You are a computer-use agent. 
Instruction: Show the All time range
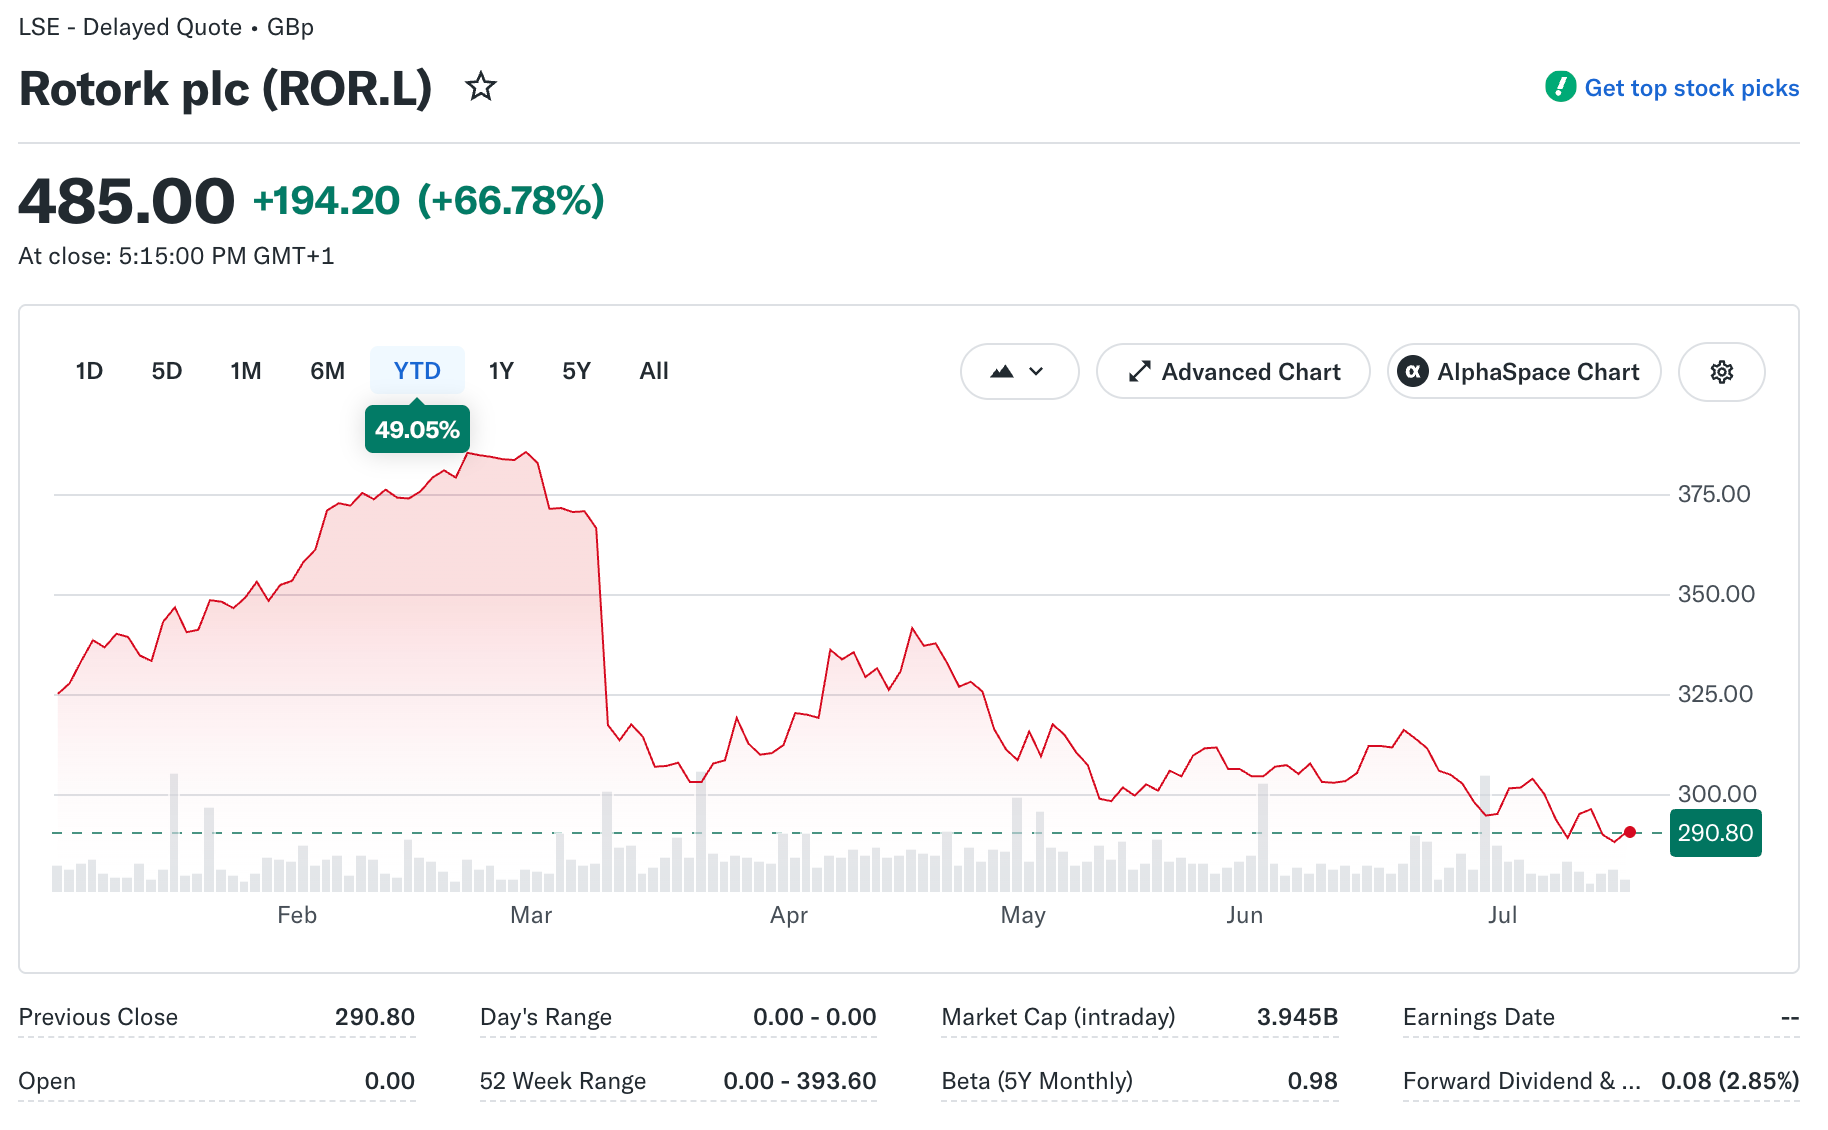pos(654,371)
